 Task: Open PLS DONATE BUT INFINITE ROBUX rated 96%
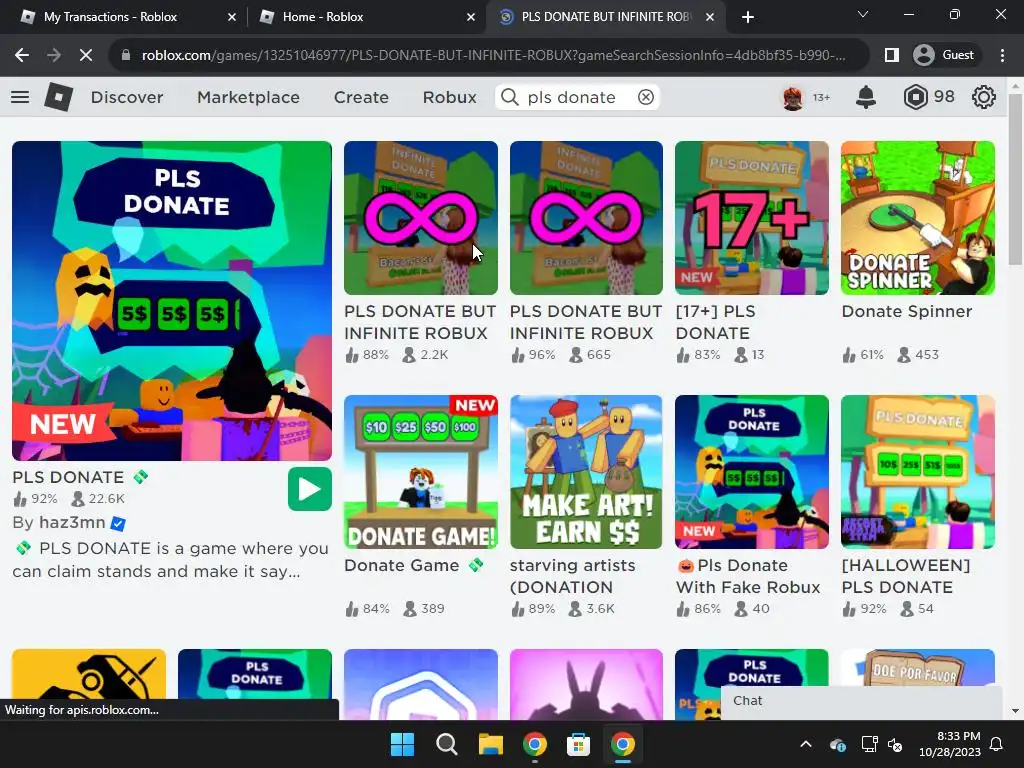point(586,218)
